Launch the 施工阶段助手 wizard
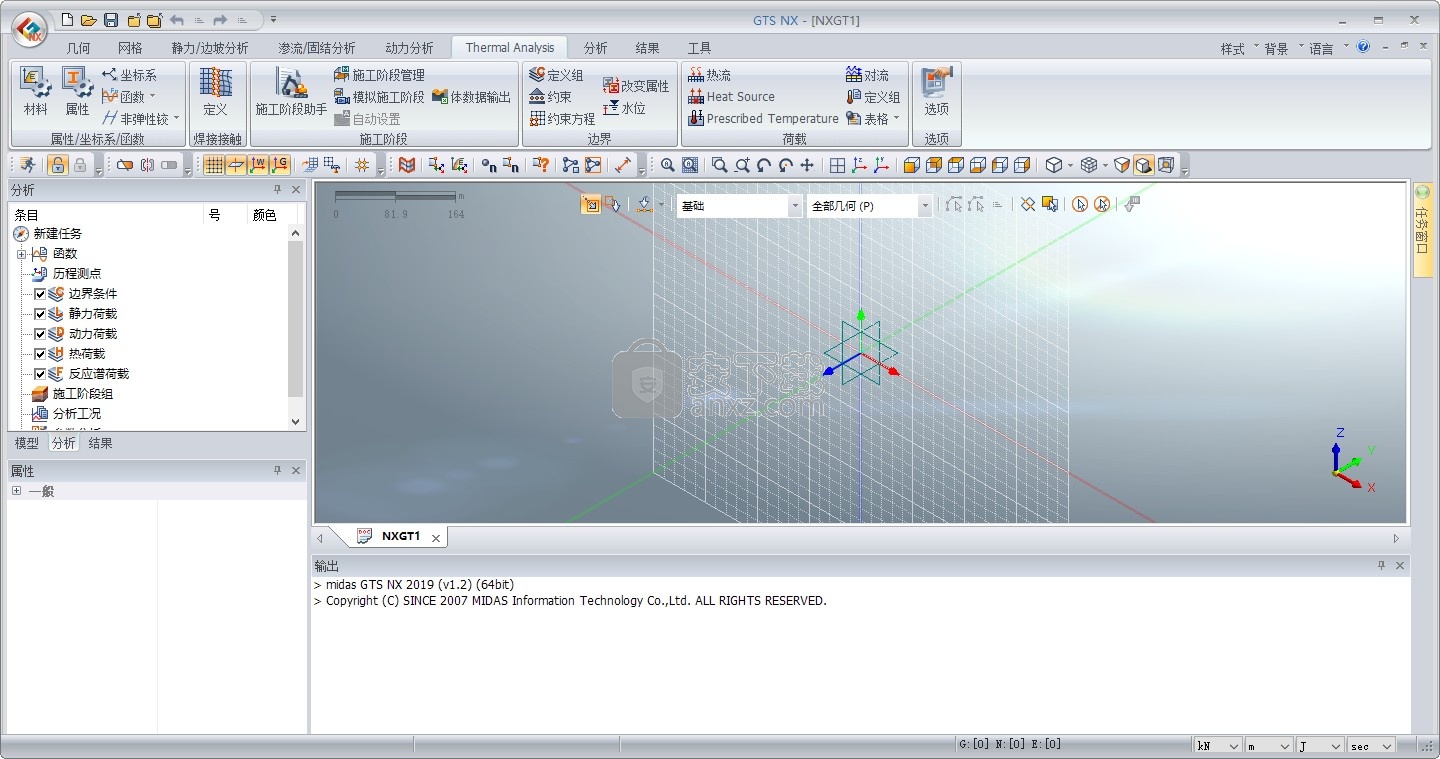This screenshot has height=759, width=1440. [x=291, y=92]
